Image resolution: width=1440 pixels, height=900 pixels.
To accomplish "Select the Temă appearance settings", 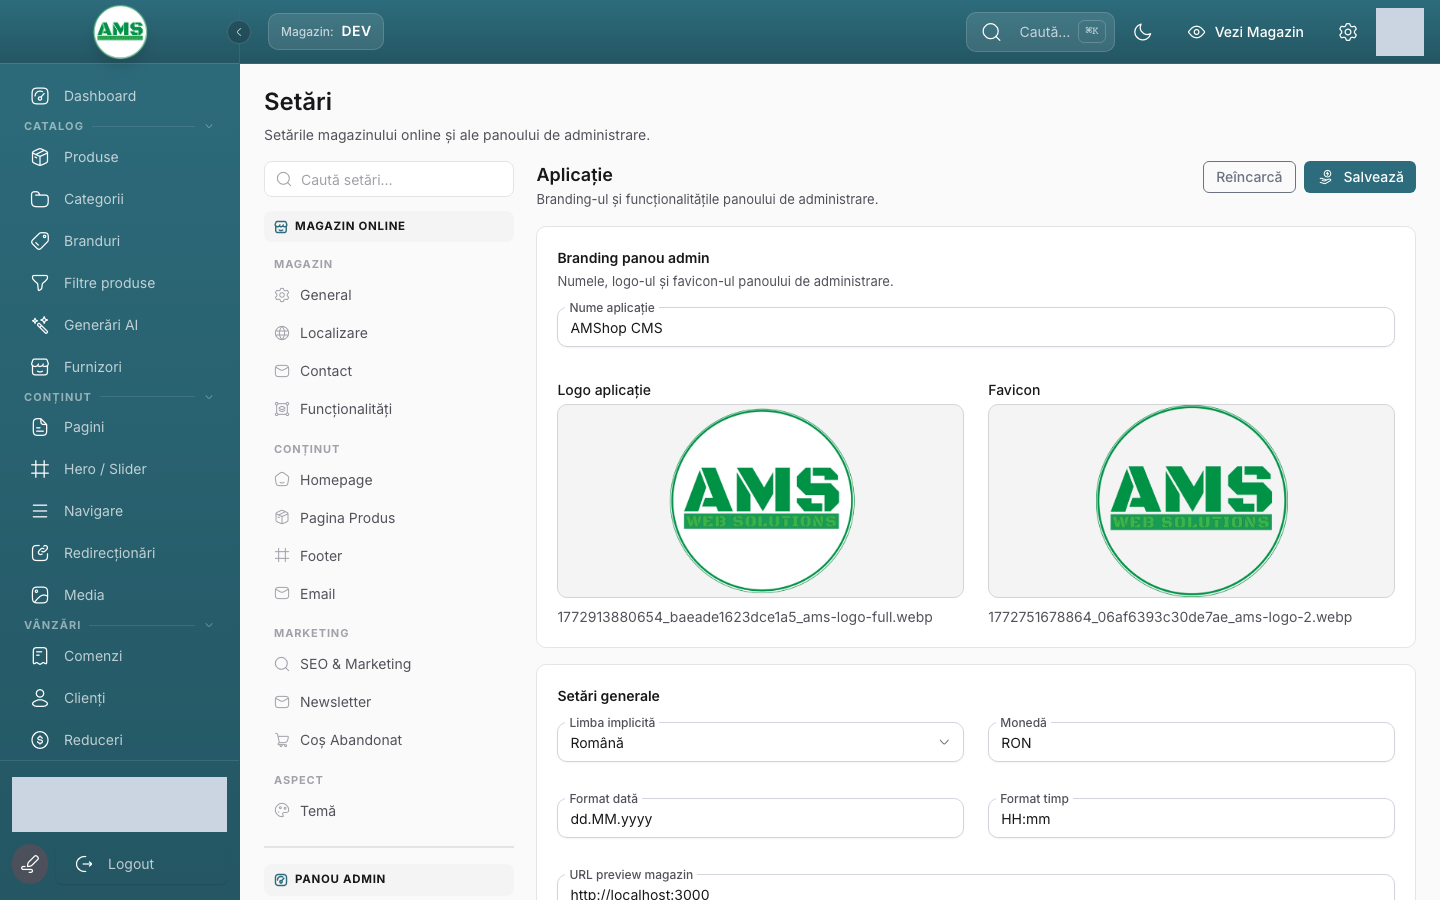I will tap(389, 811).
